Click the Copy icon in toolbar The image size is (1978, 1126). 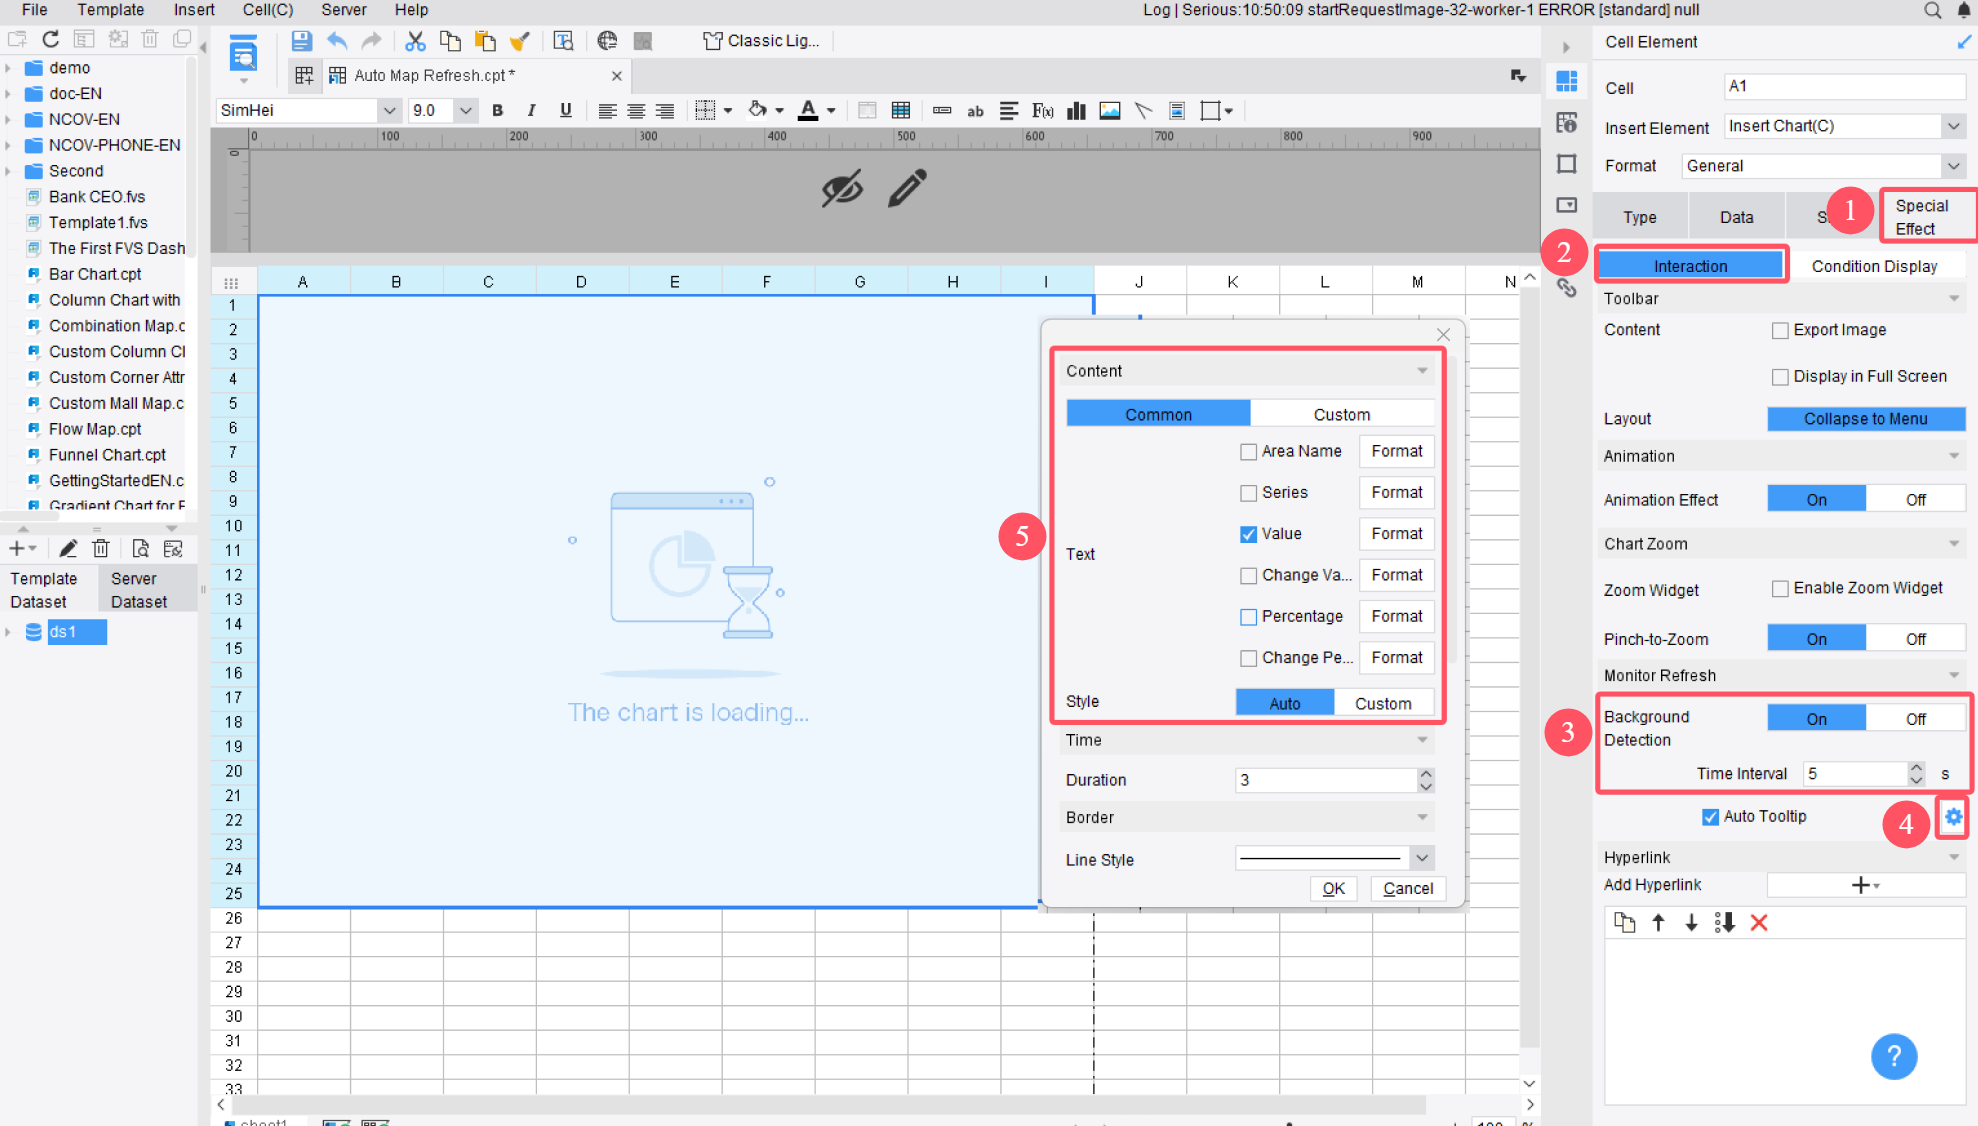click(450, 41)
